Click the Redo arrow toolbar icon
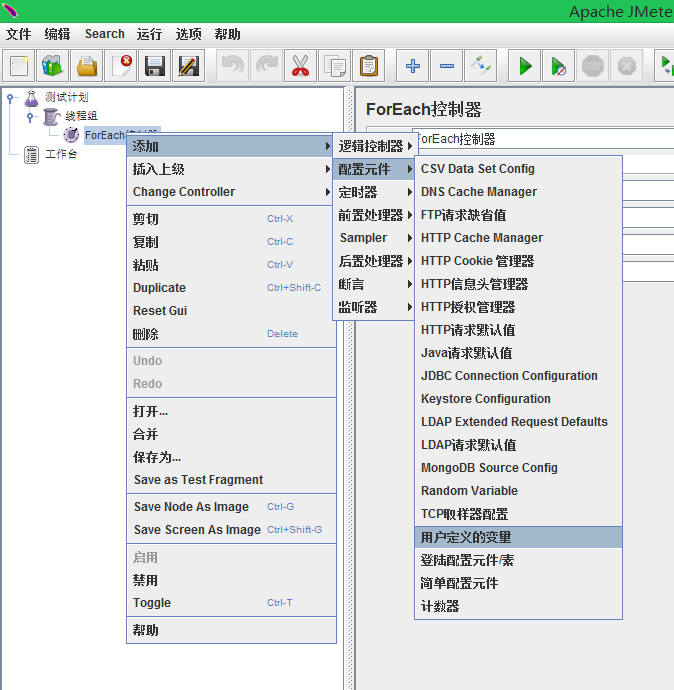674x690 pixels. 267,66
